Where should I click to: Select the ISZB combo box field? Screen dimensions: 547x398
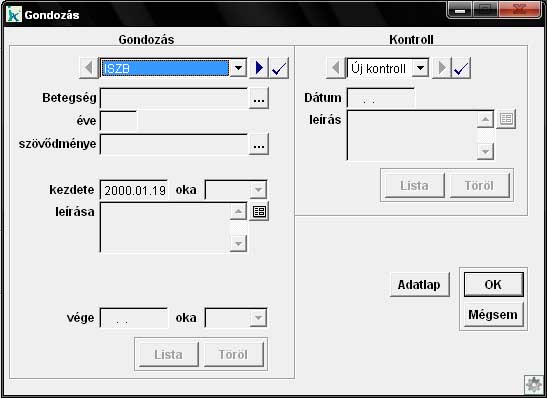(x=173, y=68)
